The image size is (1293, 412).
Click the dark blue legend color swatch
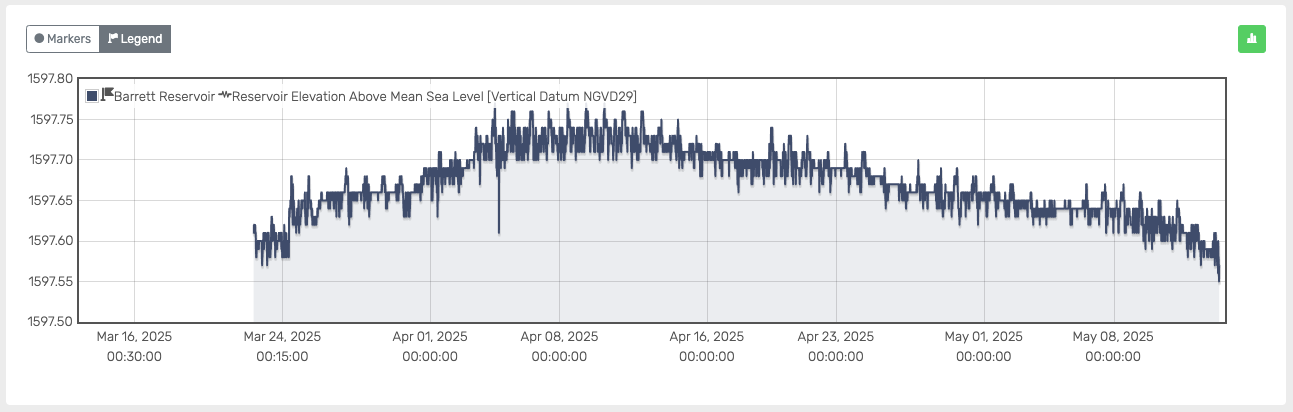click(92, 96)
